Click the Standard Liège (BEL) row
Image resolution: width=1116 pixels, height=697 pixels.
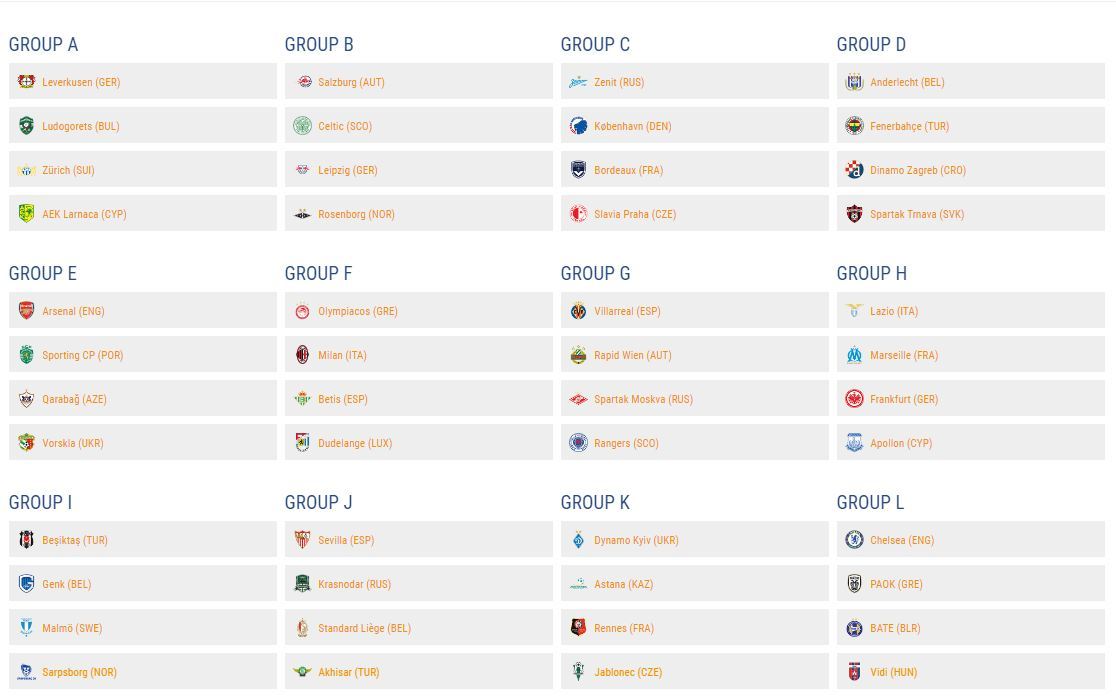pyautogui.click(x=418, y=627)
